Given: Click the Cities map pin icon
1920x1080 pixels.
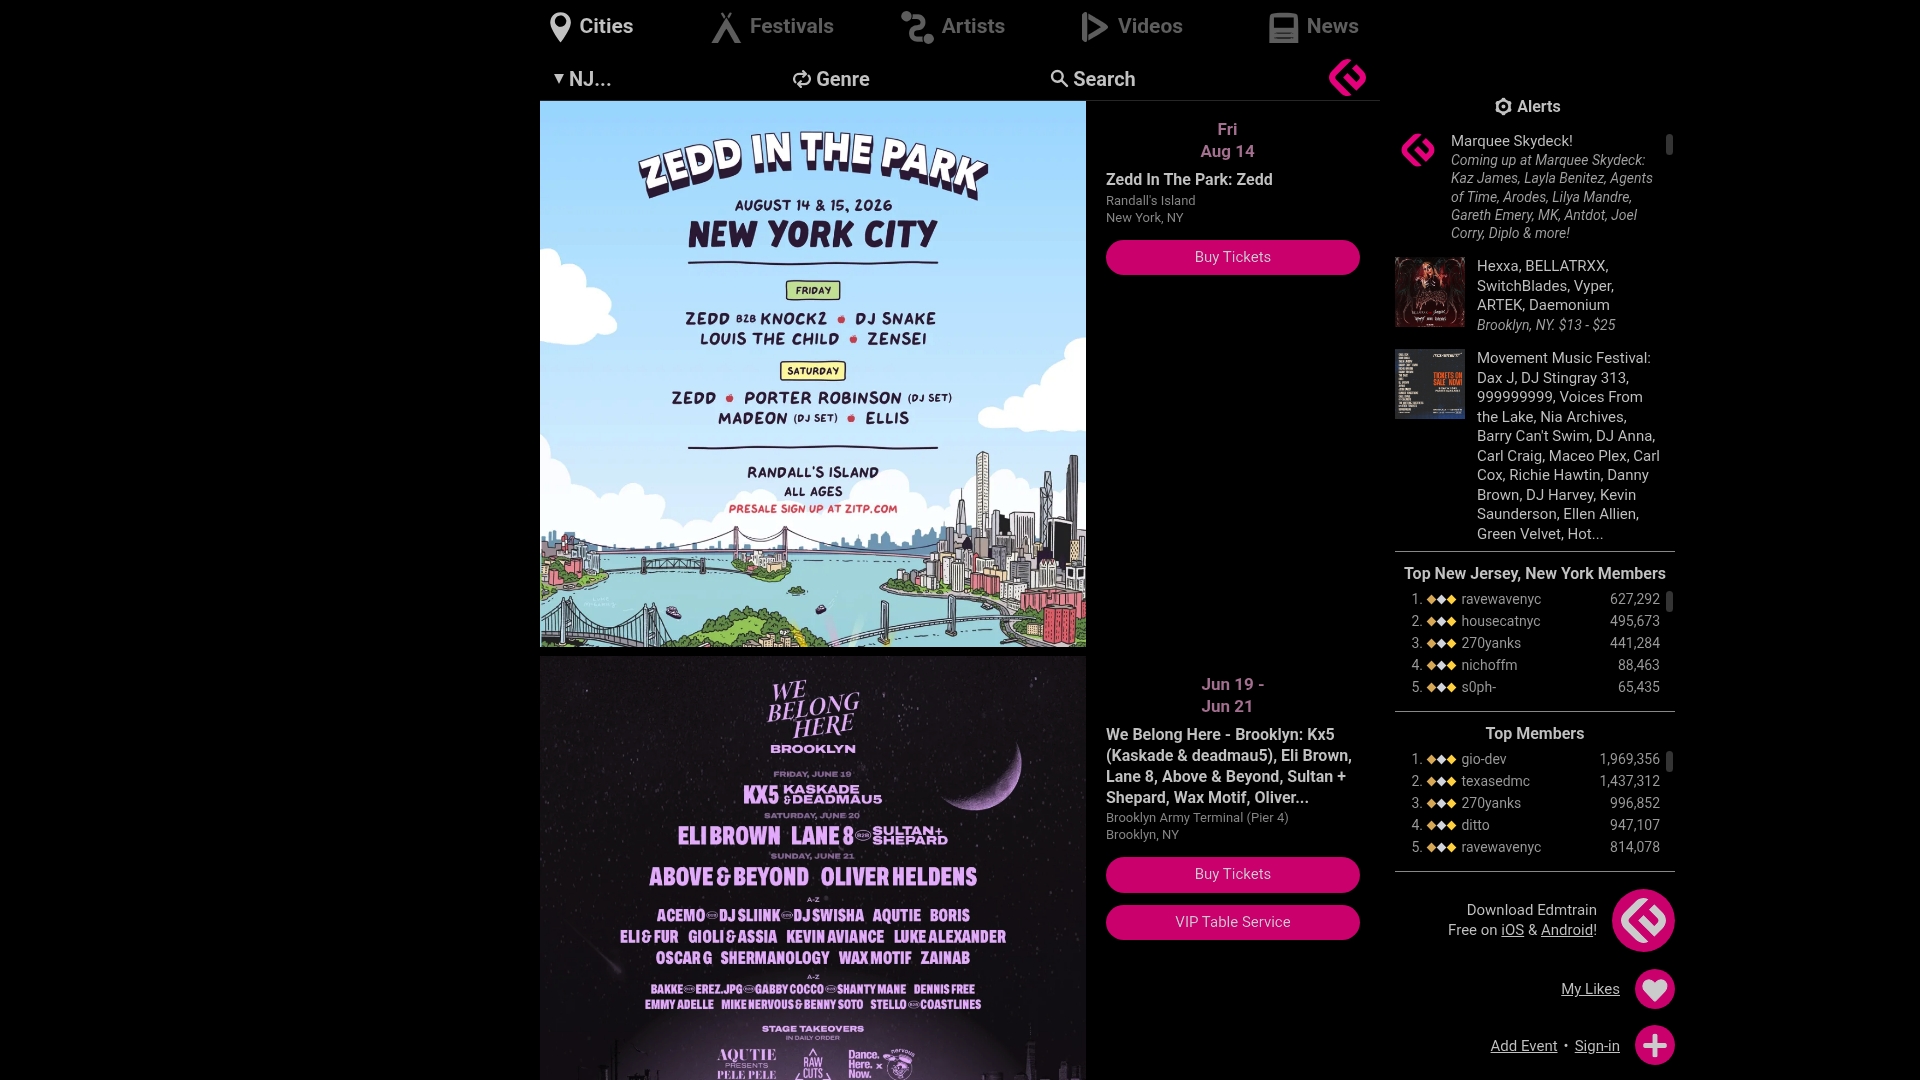Looking at the screenshot, I should click(x=560, y=27).
